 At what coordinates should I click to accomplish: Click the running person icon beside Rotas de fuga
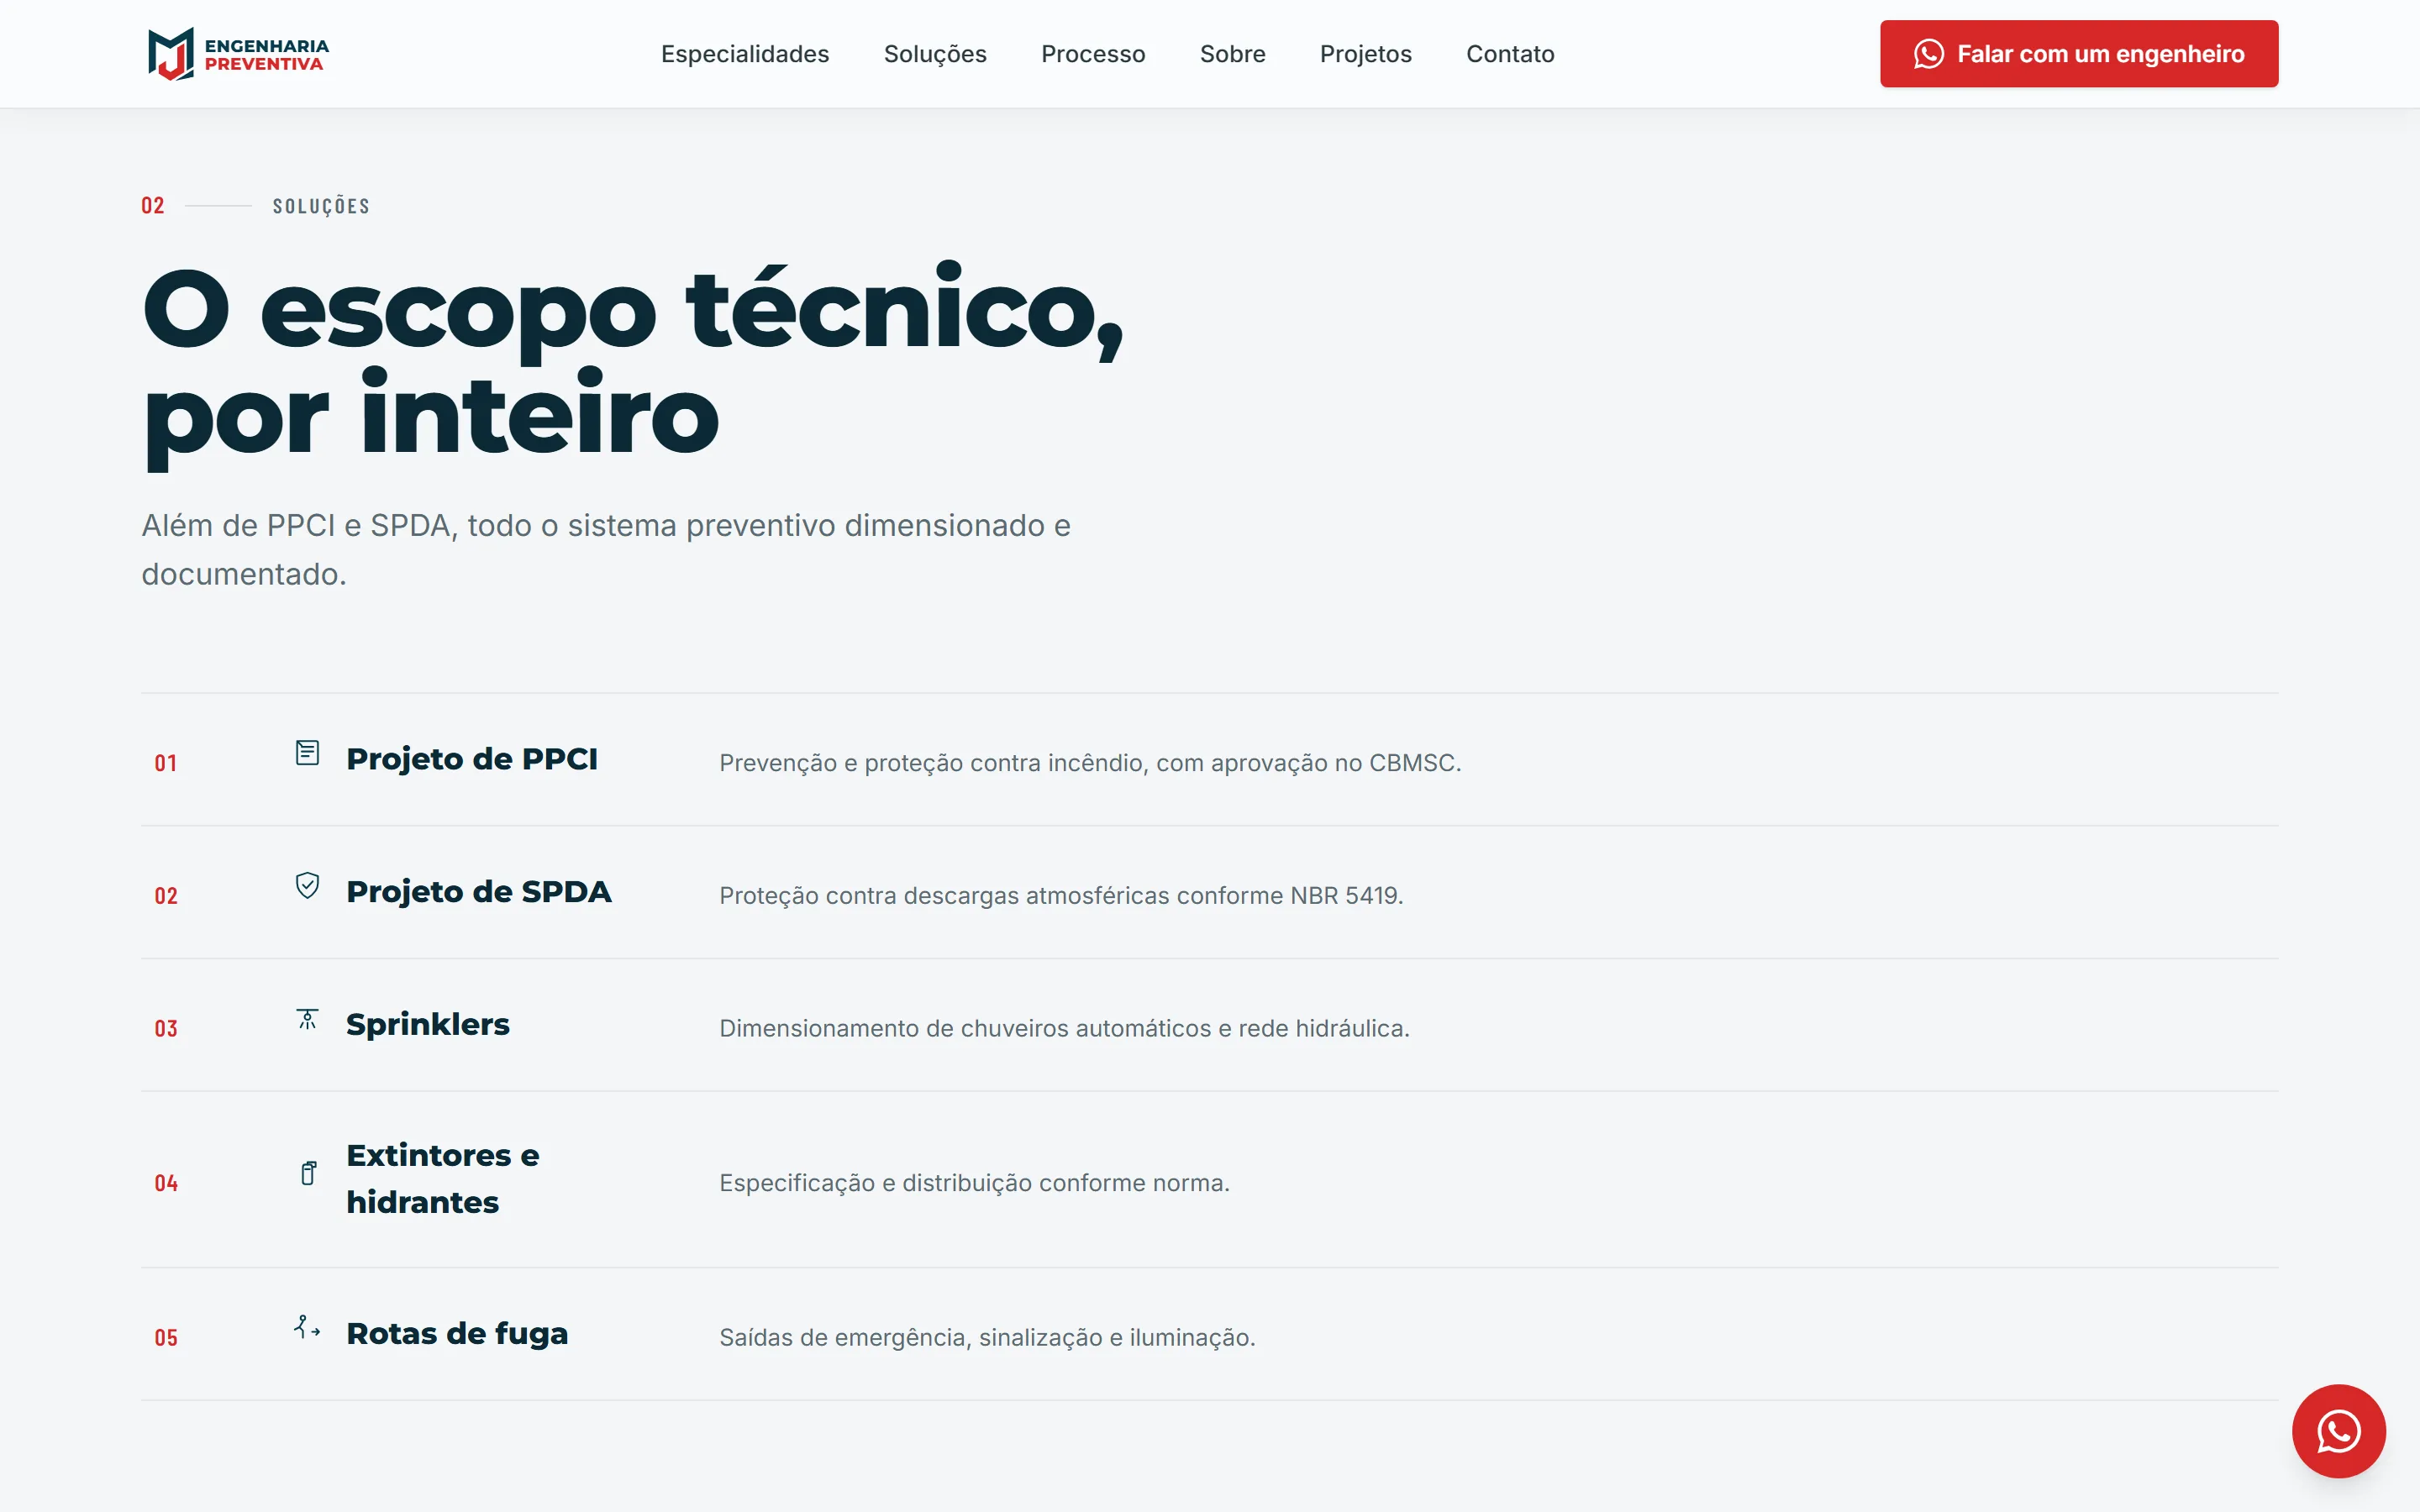point(307,1328)
